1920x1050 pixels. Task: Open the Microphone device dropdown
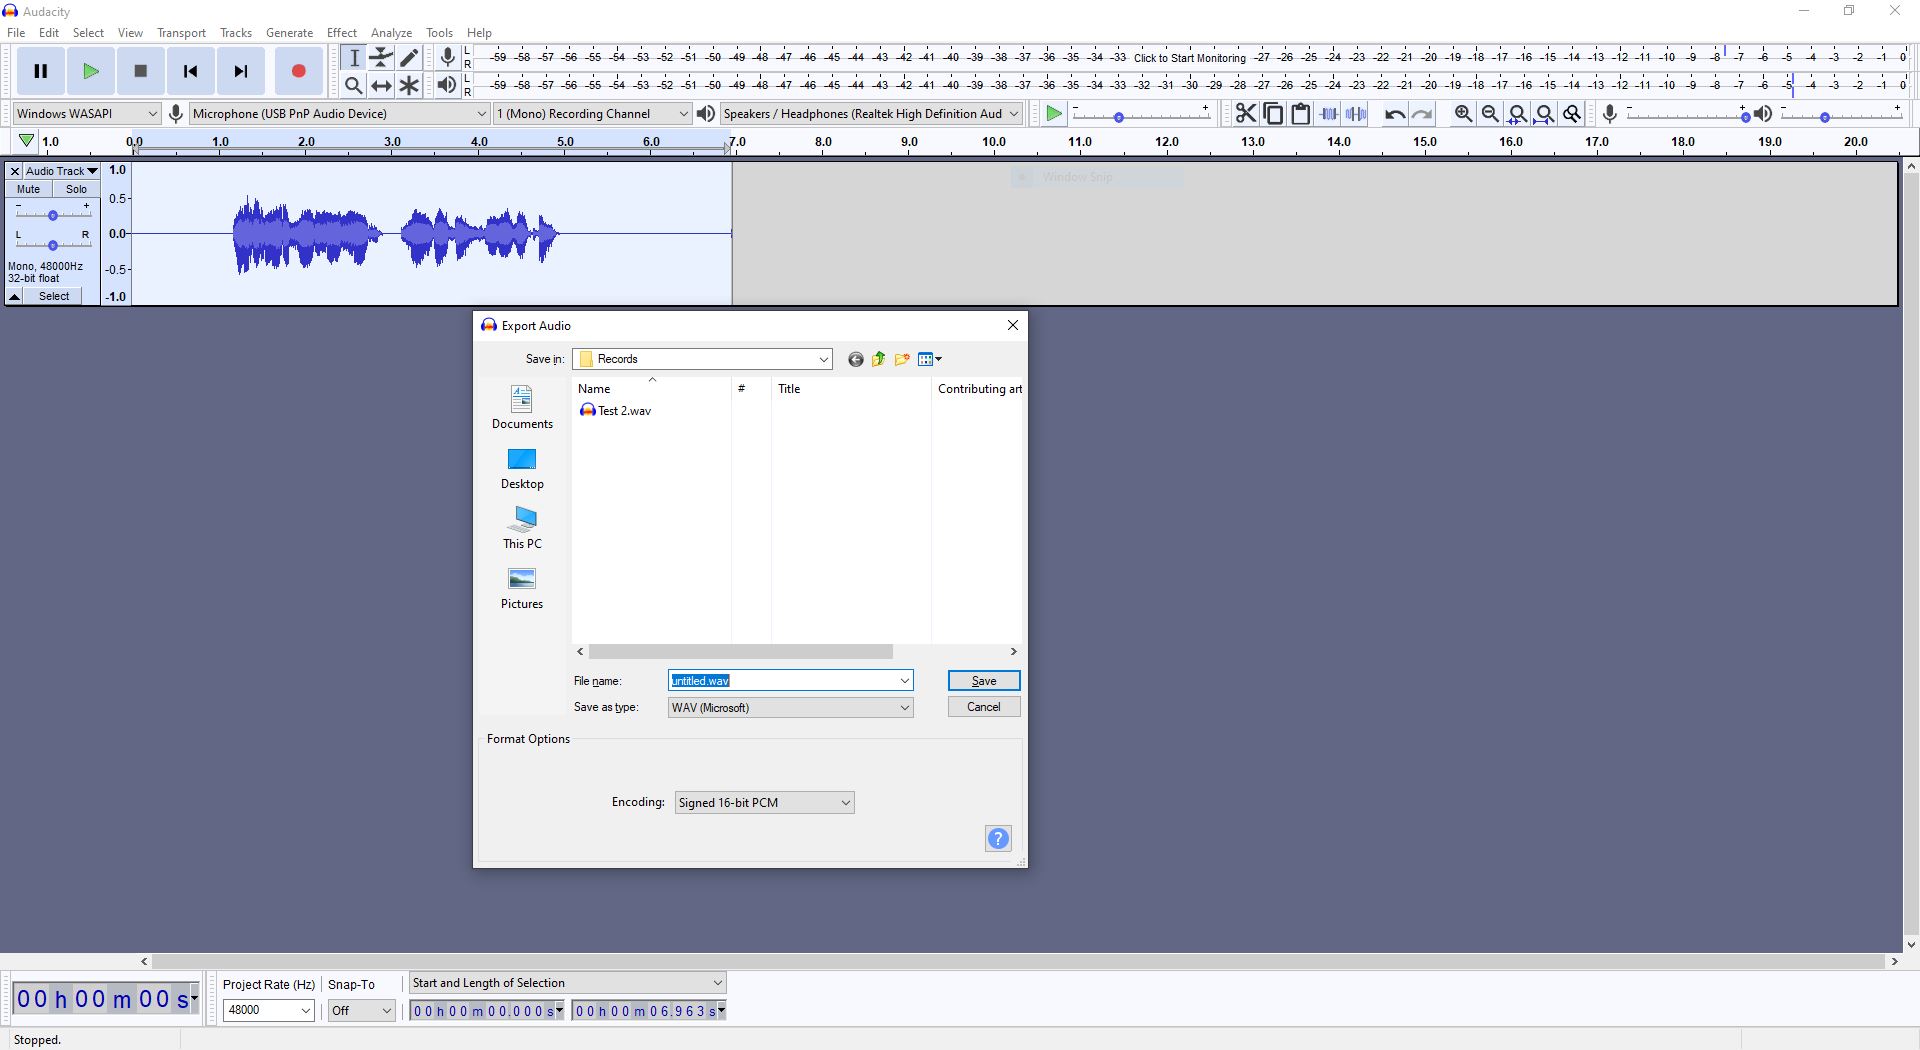(339, 114)
